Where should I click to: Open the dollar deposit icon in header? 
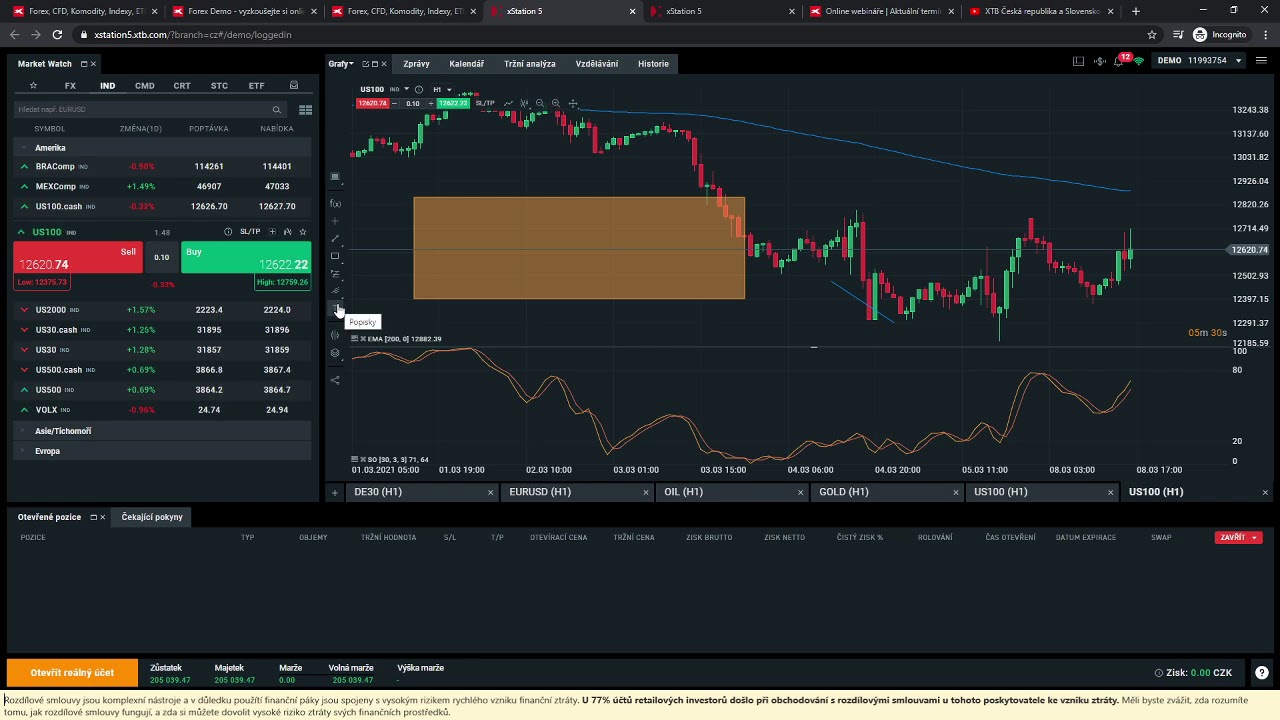[1100, 61]
